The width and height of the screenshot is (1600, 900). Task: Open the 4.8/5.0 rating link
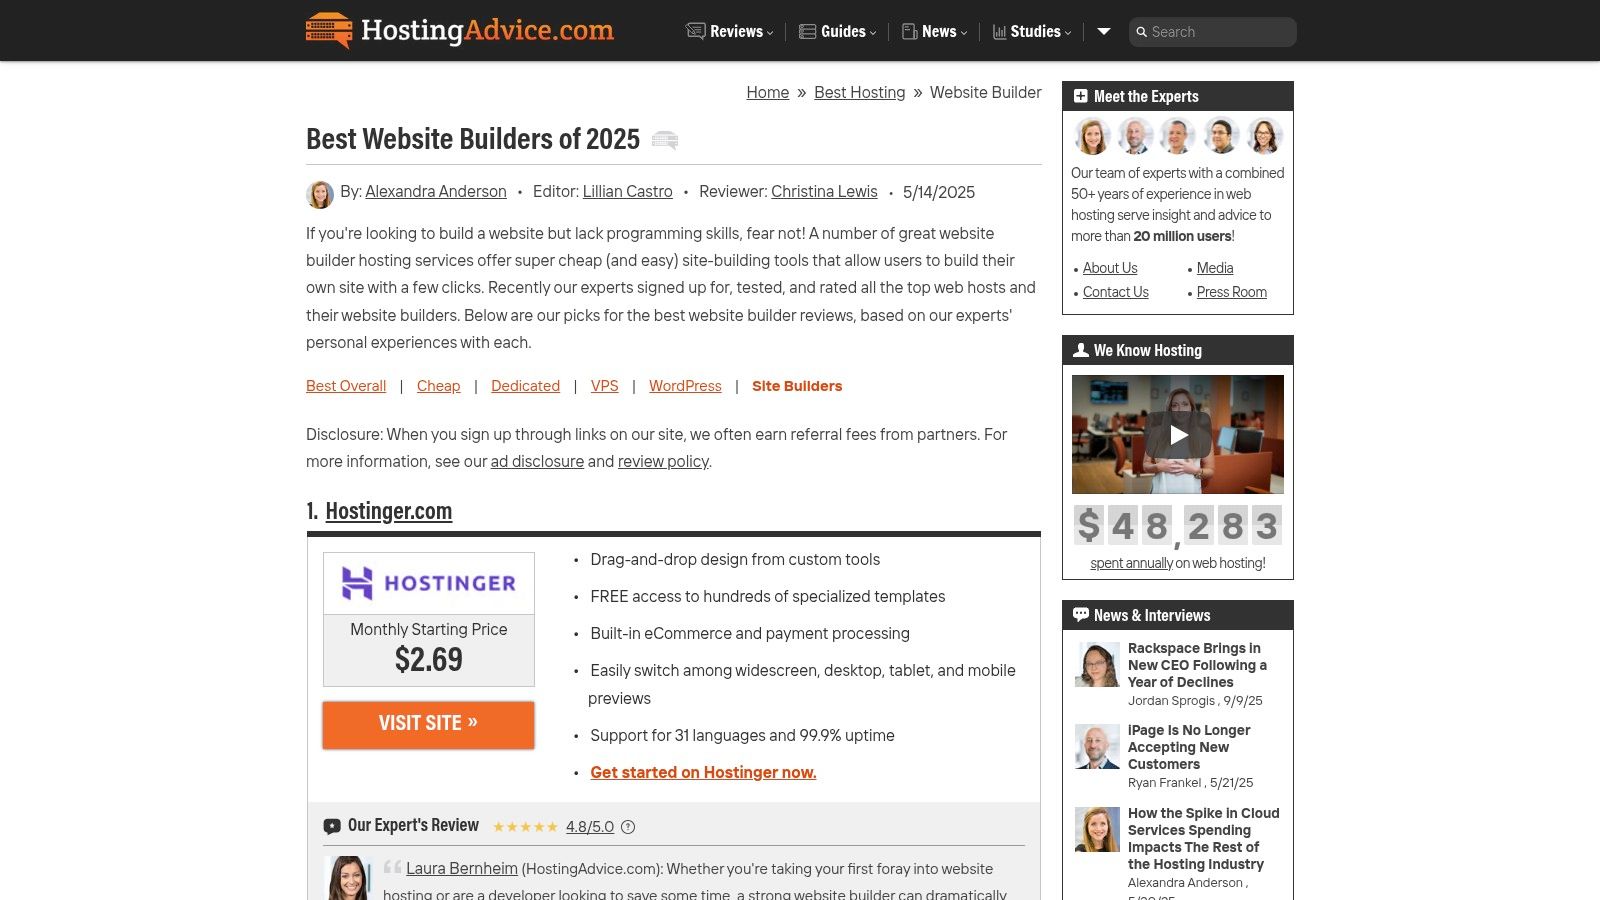click(590, 827)
